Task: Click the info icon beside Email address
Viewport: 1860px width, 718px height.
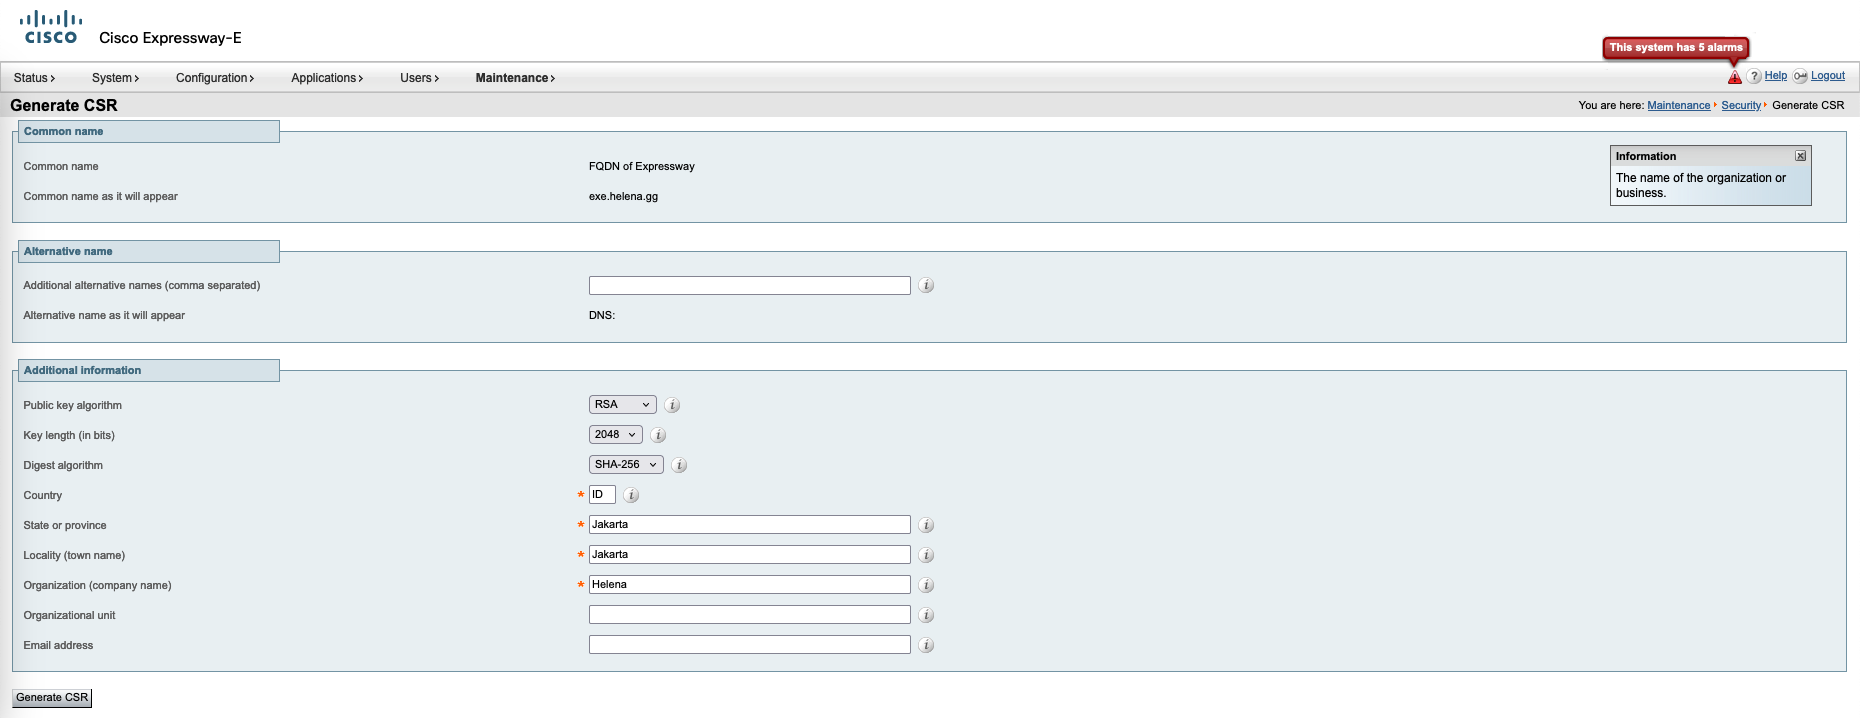Action: click(926, 646)
